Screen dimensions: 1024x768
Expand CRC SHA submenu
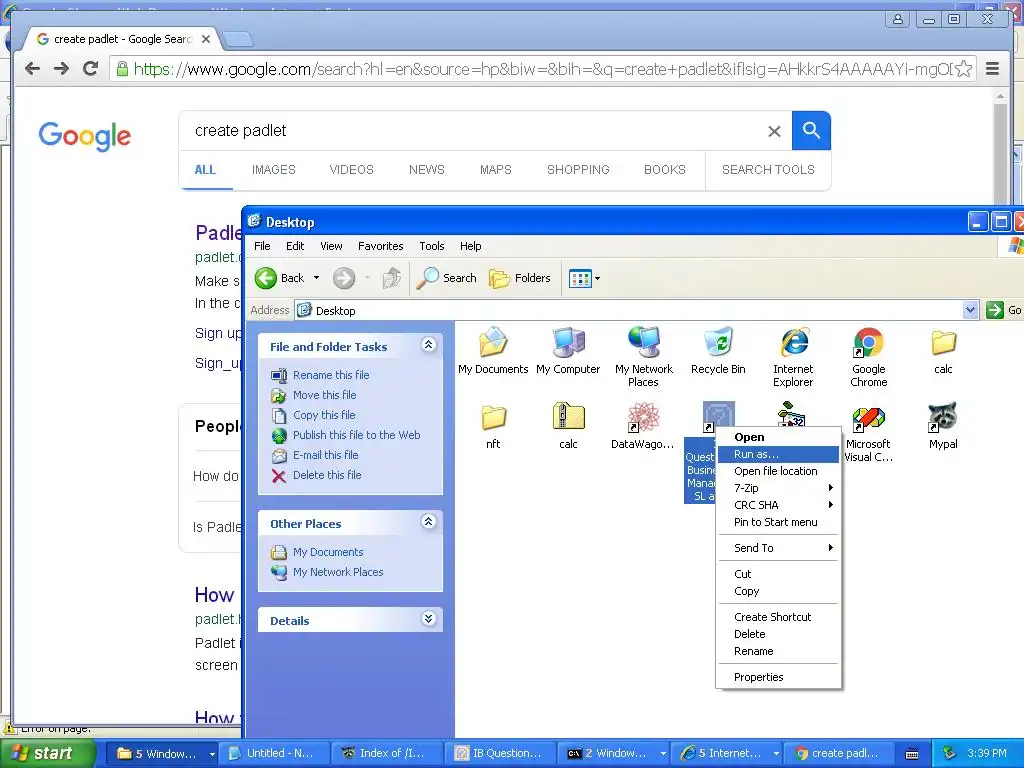tap(778, 505)
